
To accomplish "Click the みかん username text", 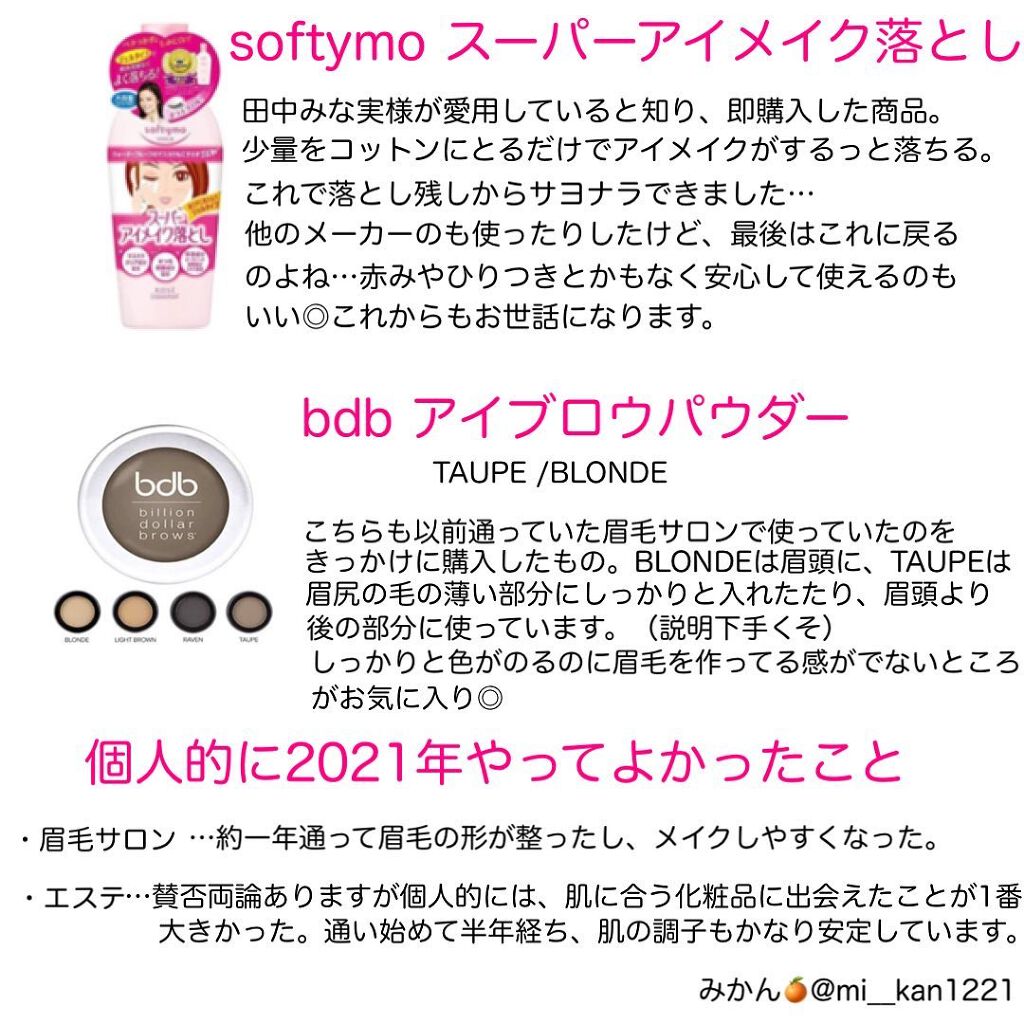I will tap(740, 990).
